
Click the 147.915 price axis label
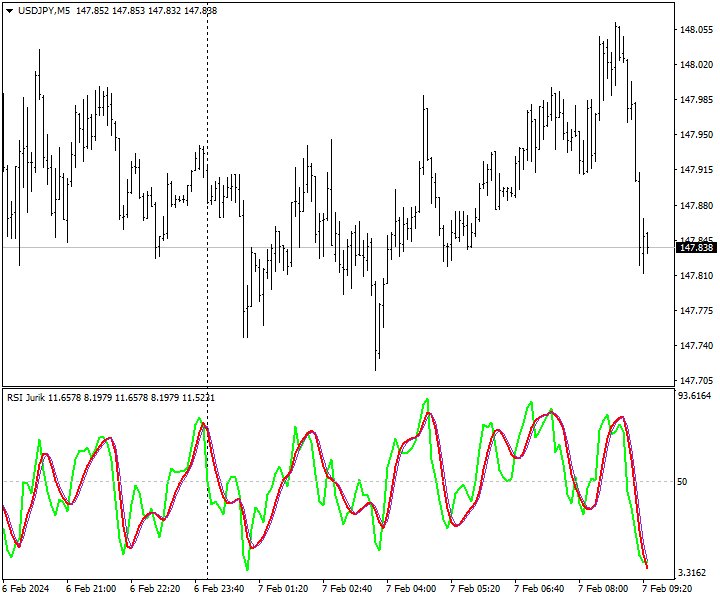click(696, 170)
